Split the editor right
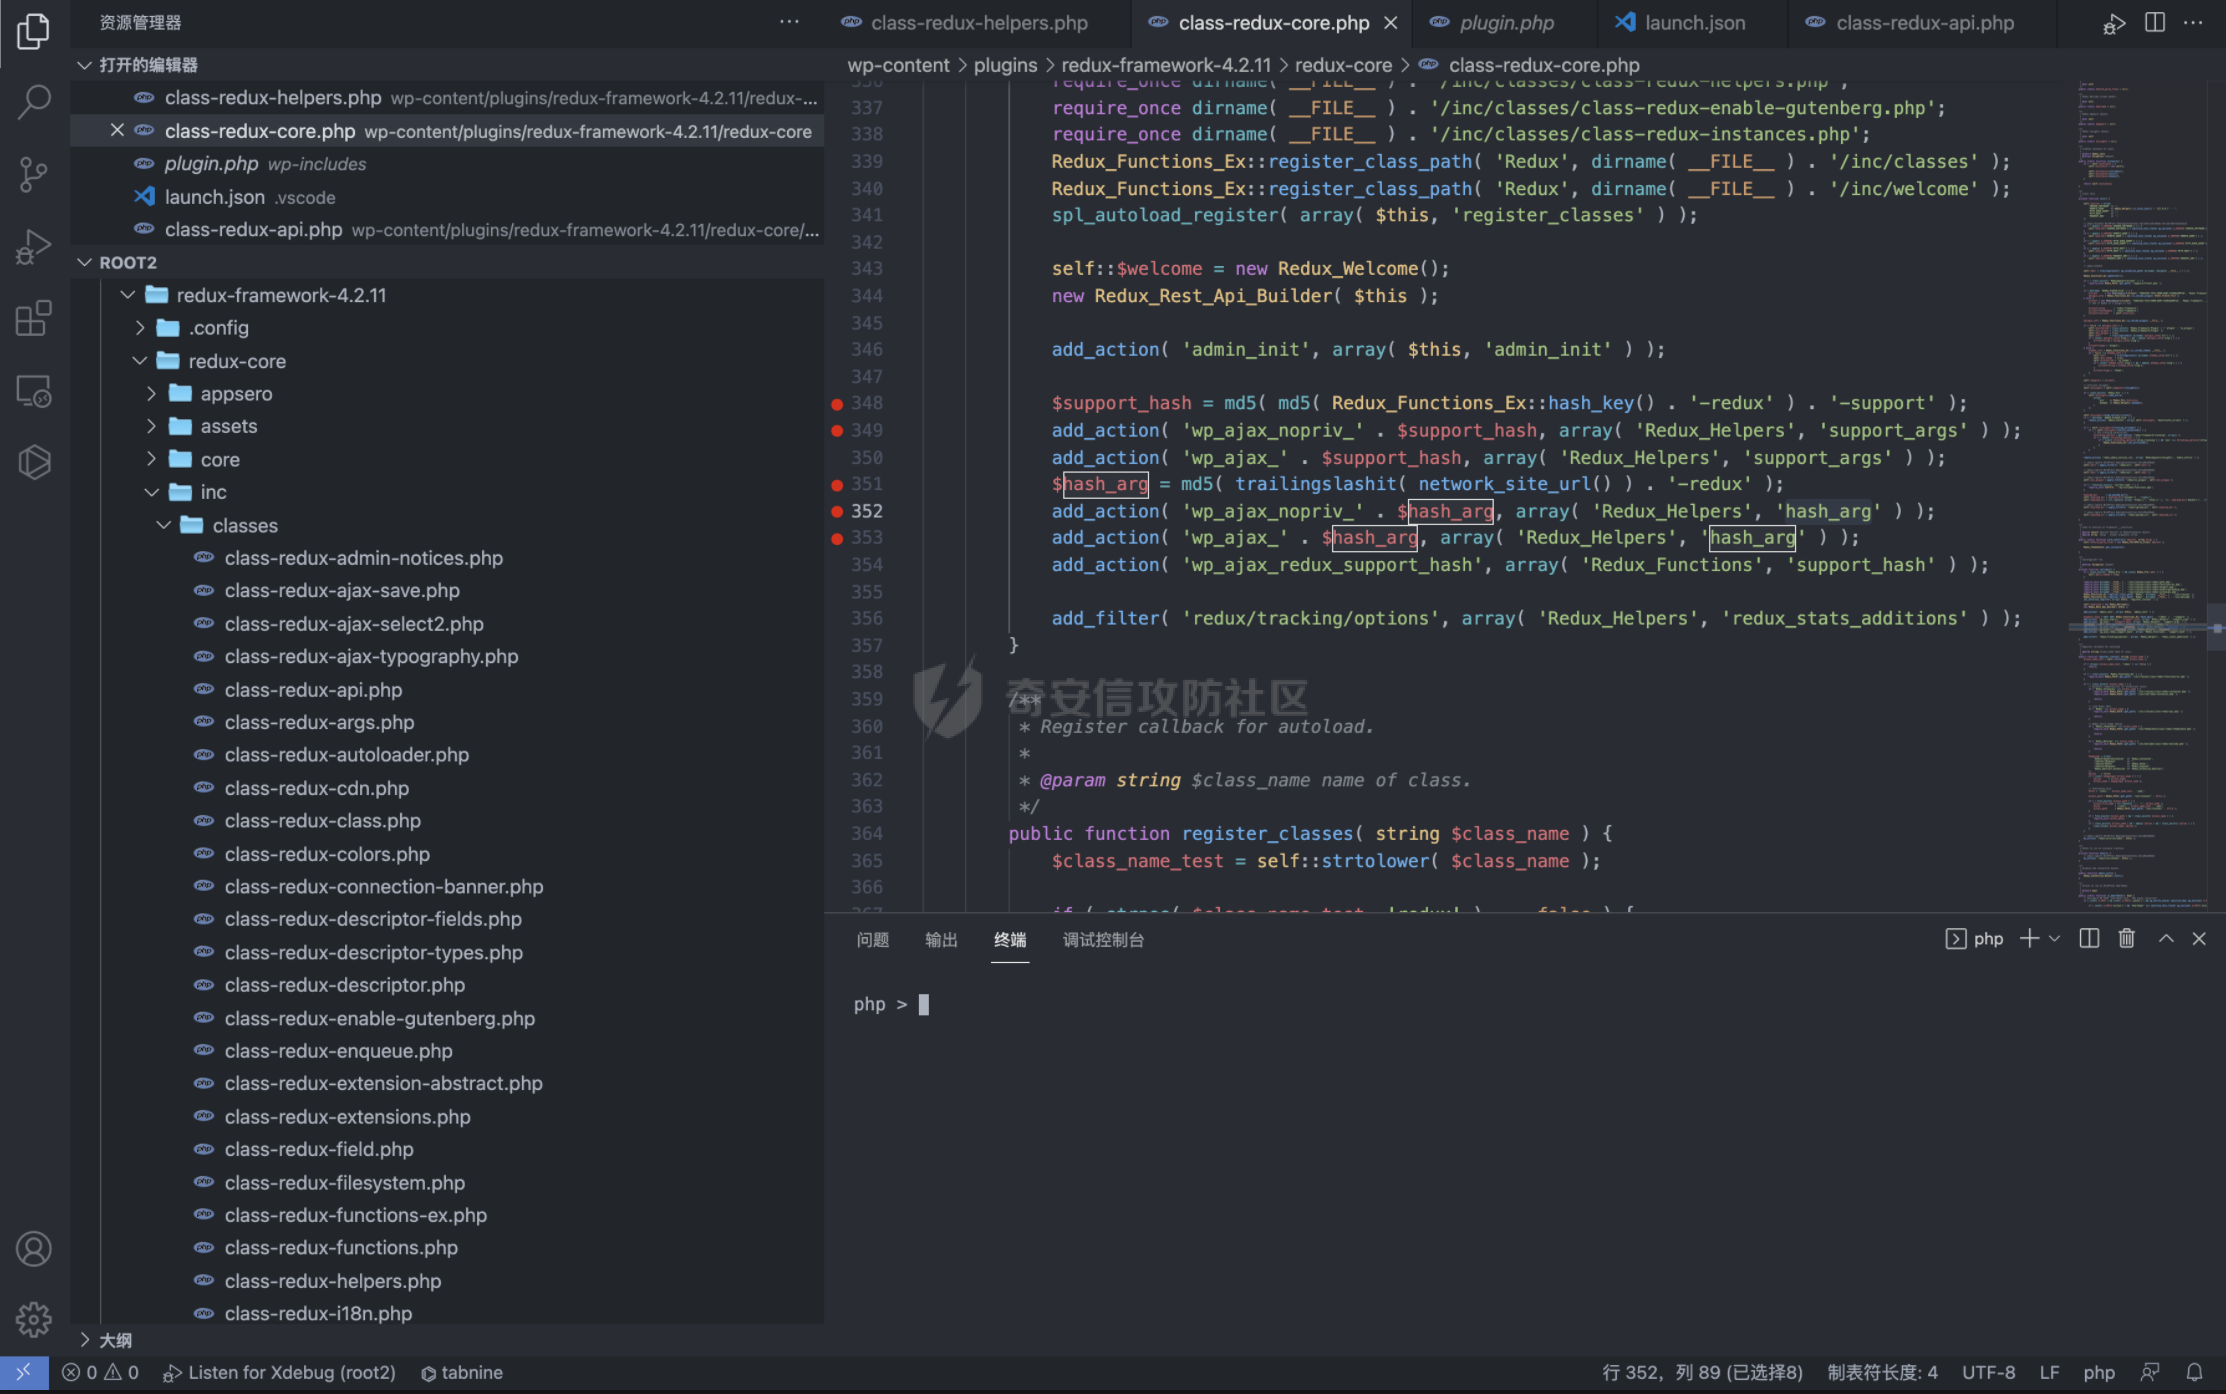Screen dimensions: 2226x1394 [2155, 22]
